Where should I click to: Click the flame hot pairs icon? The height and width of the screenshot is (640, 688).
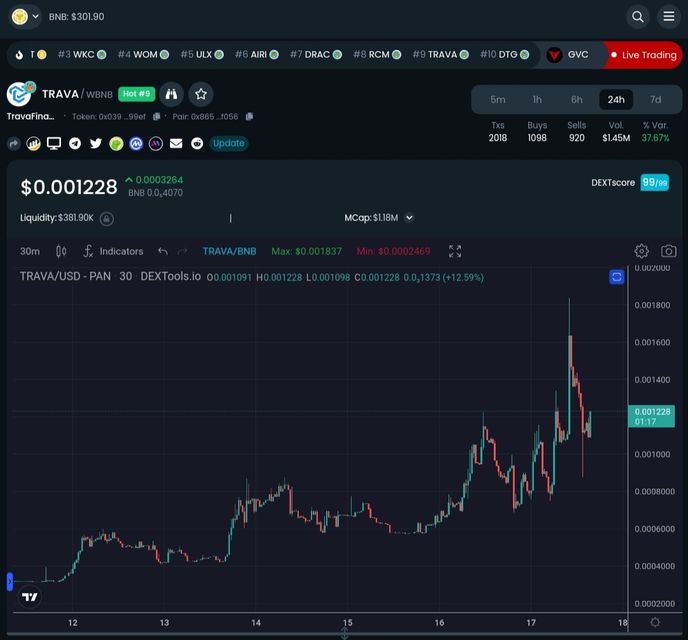pos(19,55)
